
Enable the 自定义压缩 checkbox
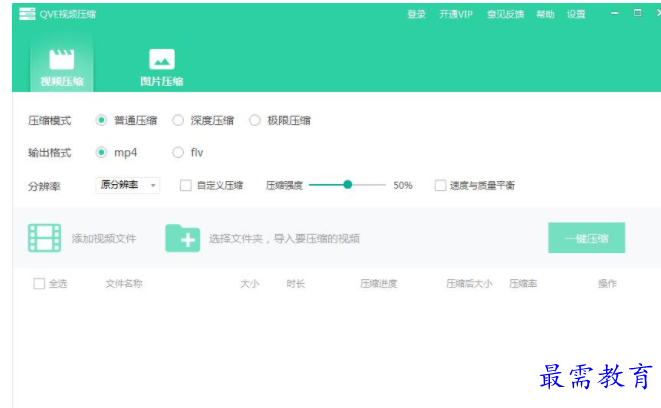185,185
